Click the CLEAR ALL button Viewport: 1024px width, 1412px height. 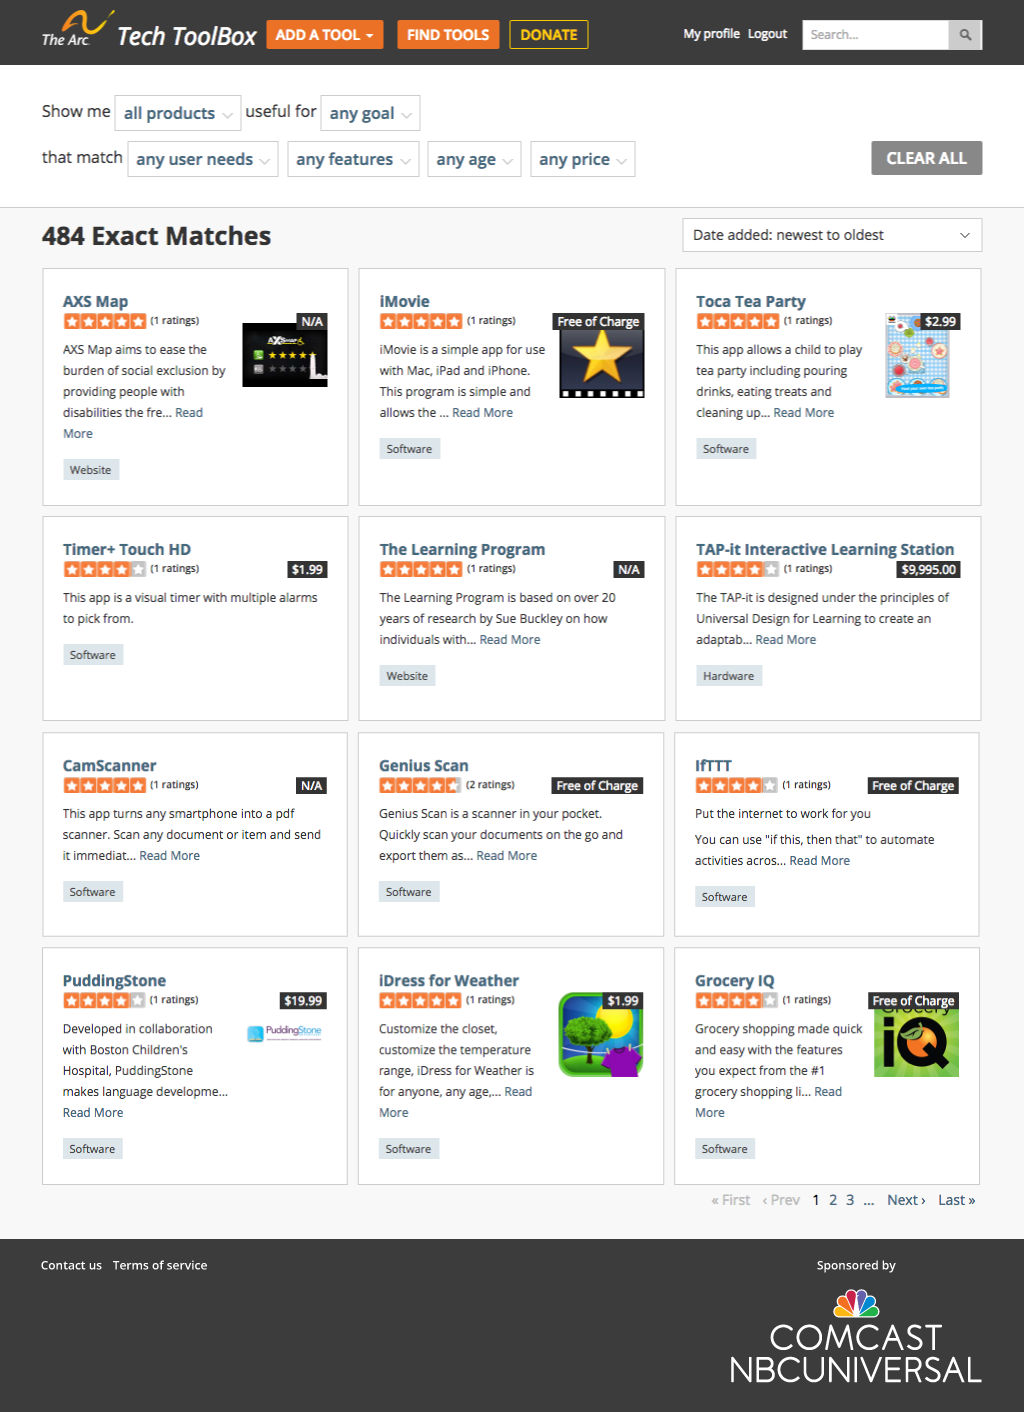927,158
